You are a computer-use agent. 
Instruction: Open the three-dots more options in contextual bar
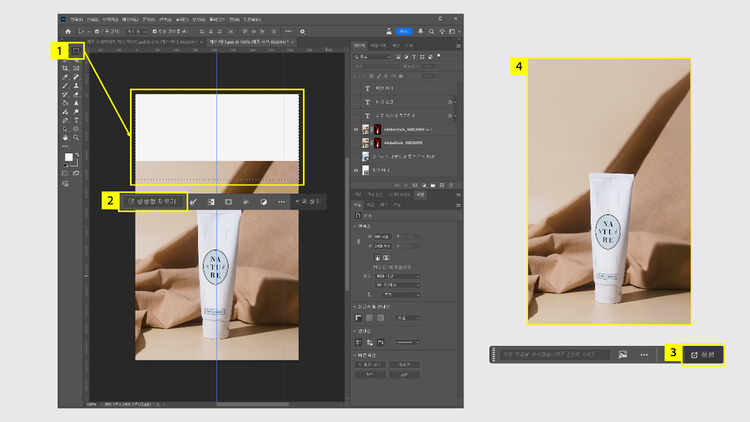click(x=282, y=202)
